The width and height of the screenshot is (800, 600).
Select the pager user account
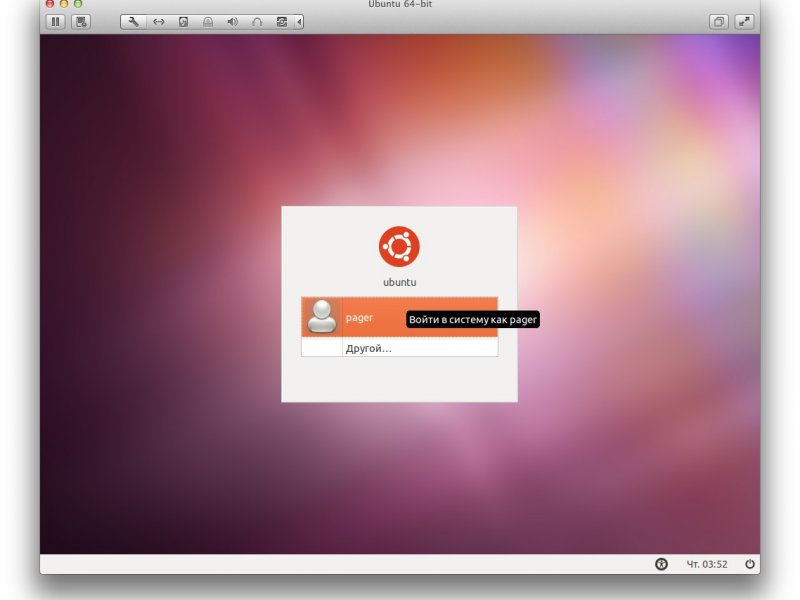pyautogui.click(x=399, y=317)
